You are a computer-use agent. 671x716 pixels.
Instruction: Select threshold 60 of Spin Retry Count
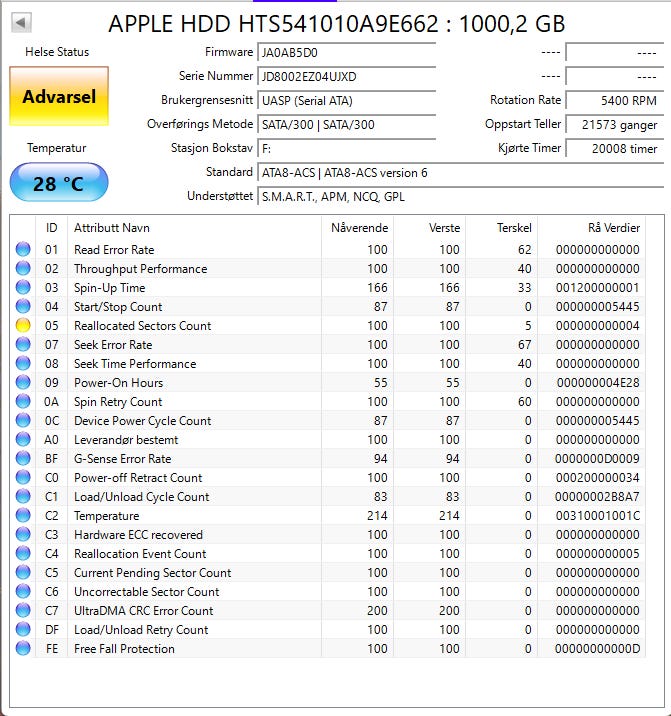524,402
